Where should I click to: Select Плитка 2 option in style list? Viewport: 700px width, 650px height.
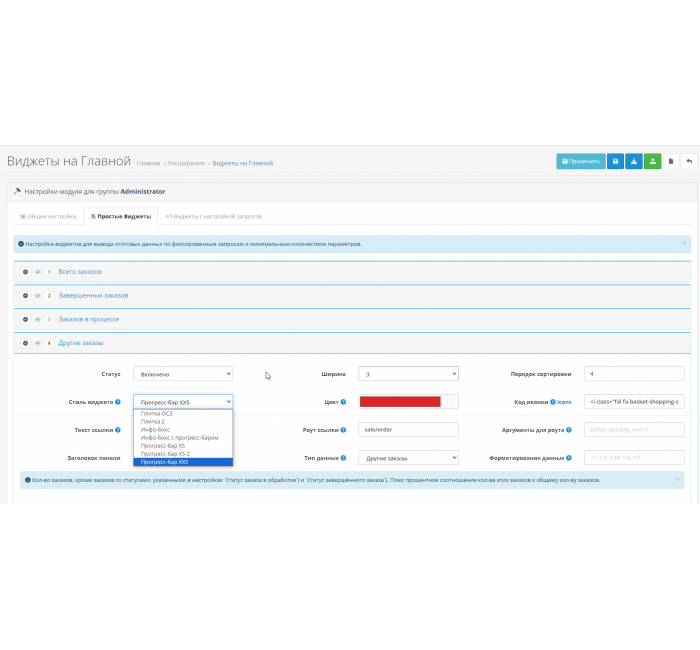[x=183, y=421]
